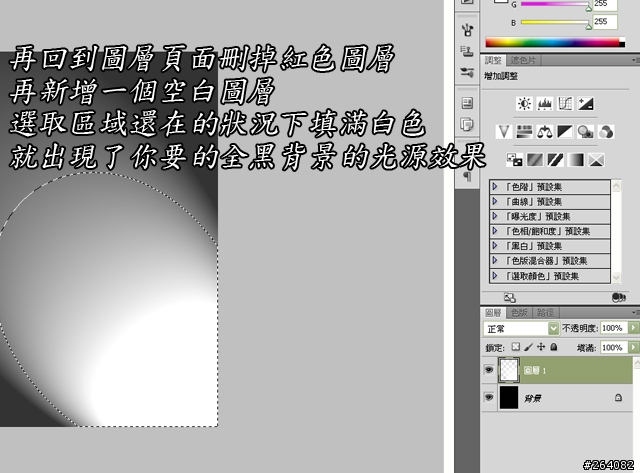The image size is (640, 473).
Task: Click the presets list scroll-down arrow
Action: click(x=616, y=277)
